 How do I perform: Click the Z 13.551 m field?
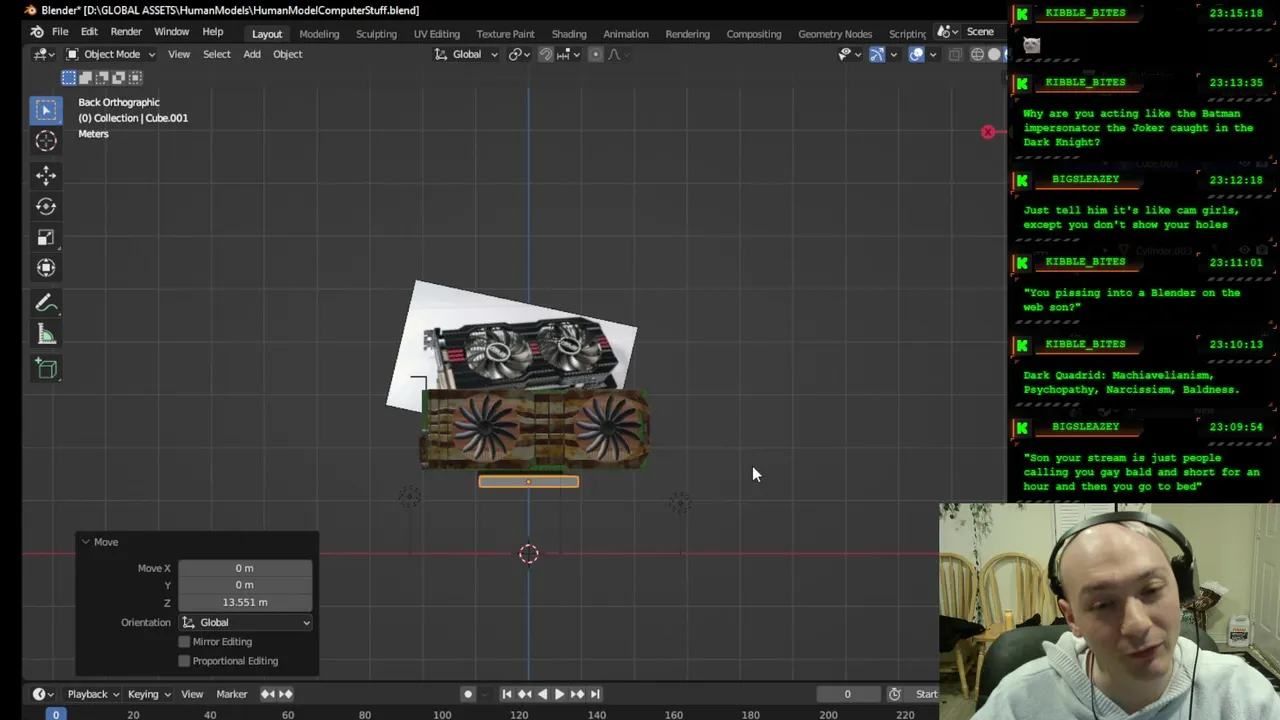coord(245,602)
